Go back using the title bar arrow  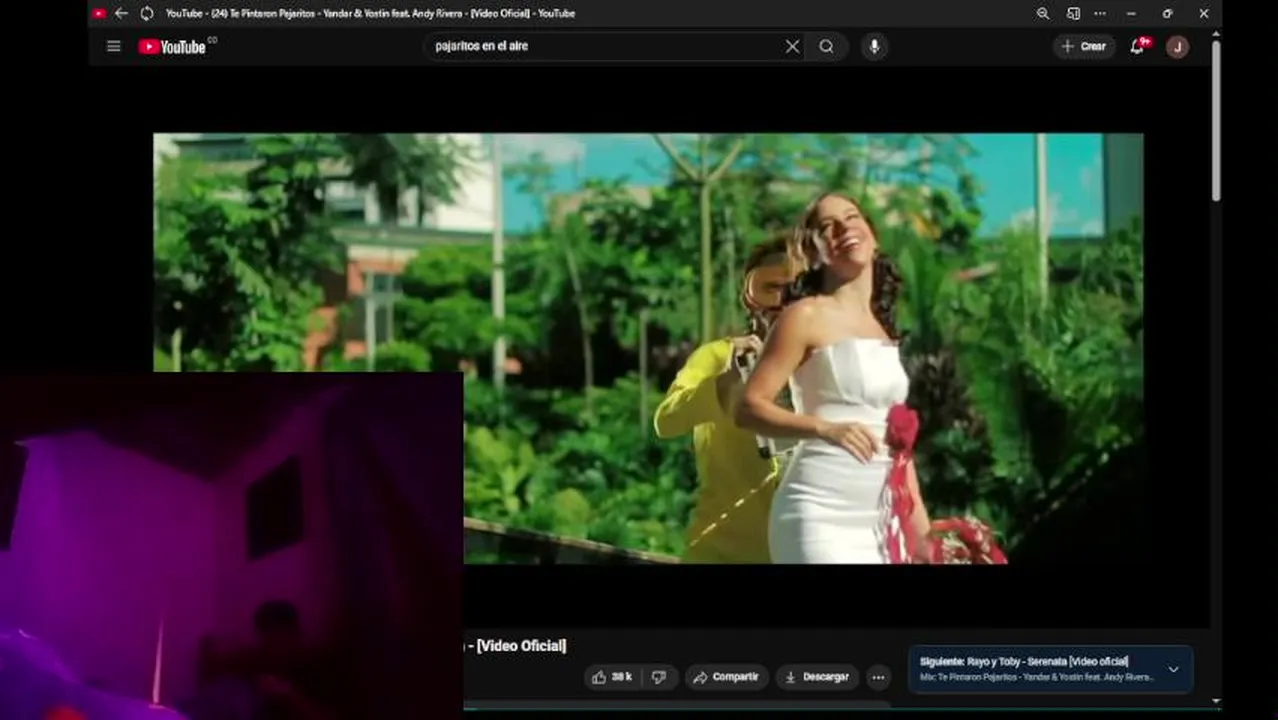[121, 13]
